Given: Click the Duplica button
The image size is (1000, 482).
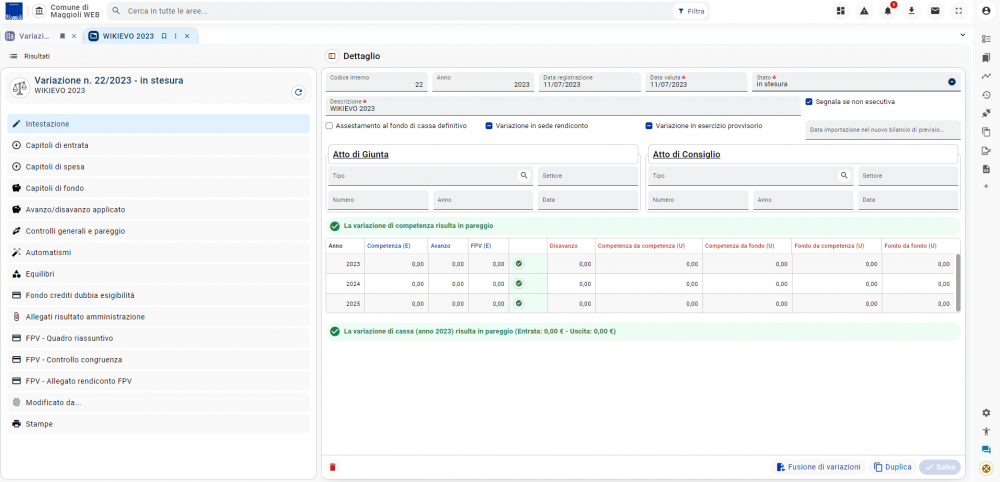Looking at the screenshot, I should tap(893, 467).
